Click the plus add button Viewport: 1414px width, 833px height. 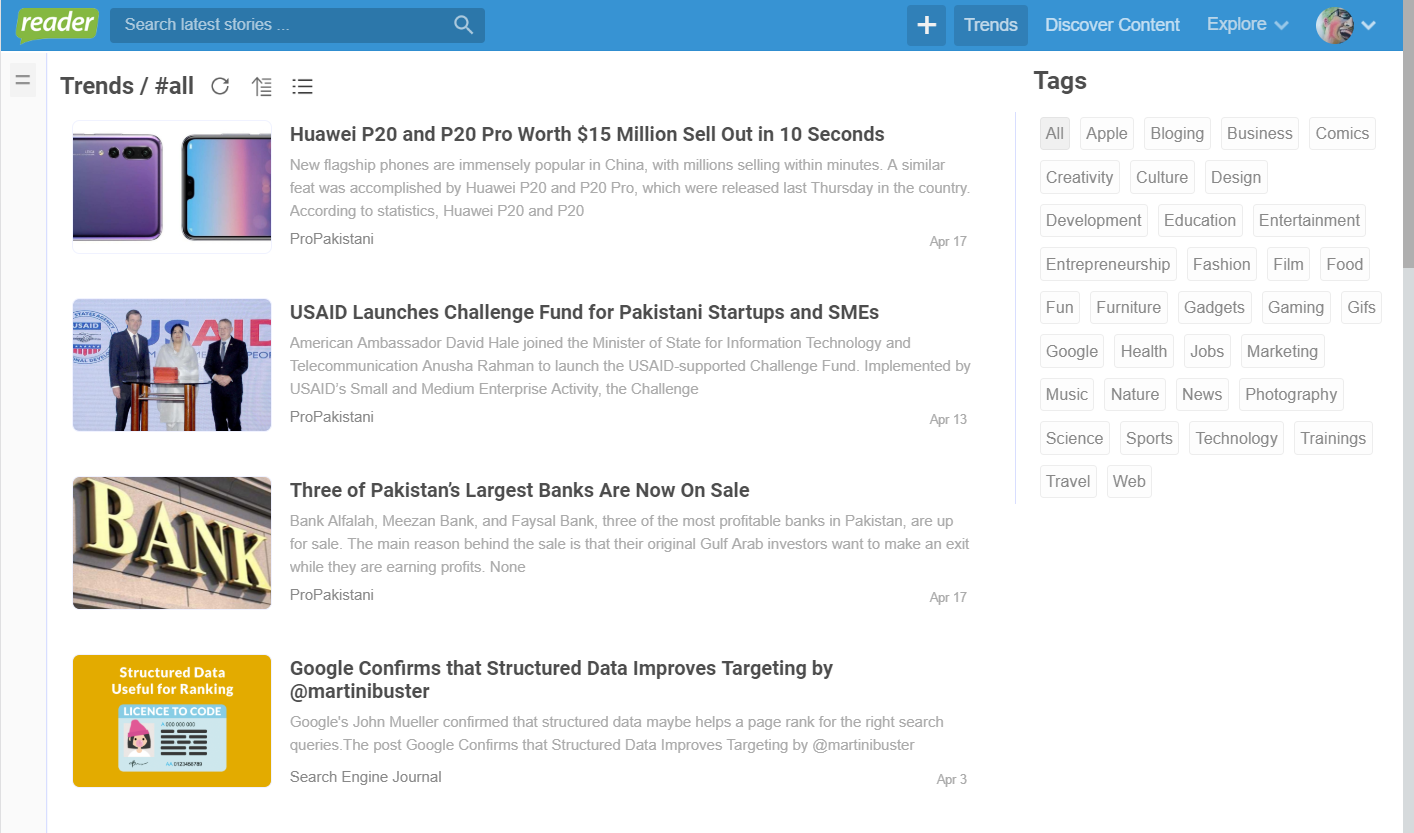(926, 25)
